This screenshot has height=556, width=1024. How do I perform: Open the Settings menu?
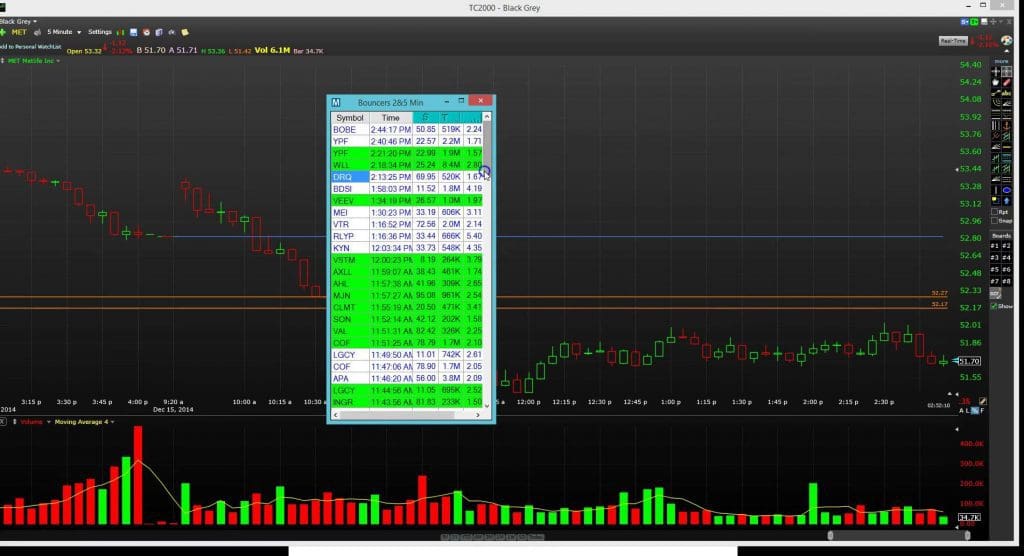coord(100,32)
